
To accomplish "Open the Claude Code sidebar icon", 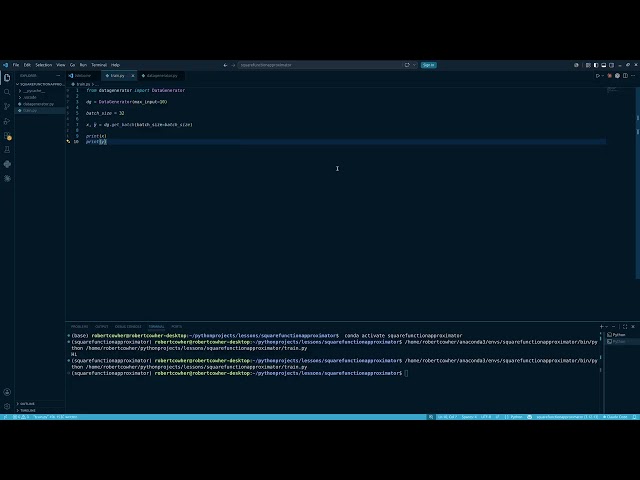I will coord(7,178).
